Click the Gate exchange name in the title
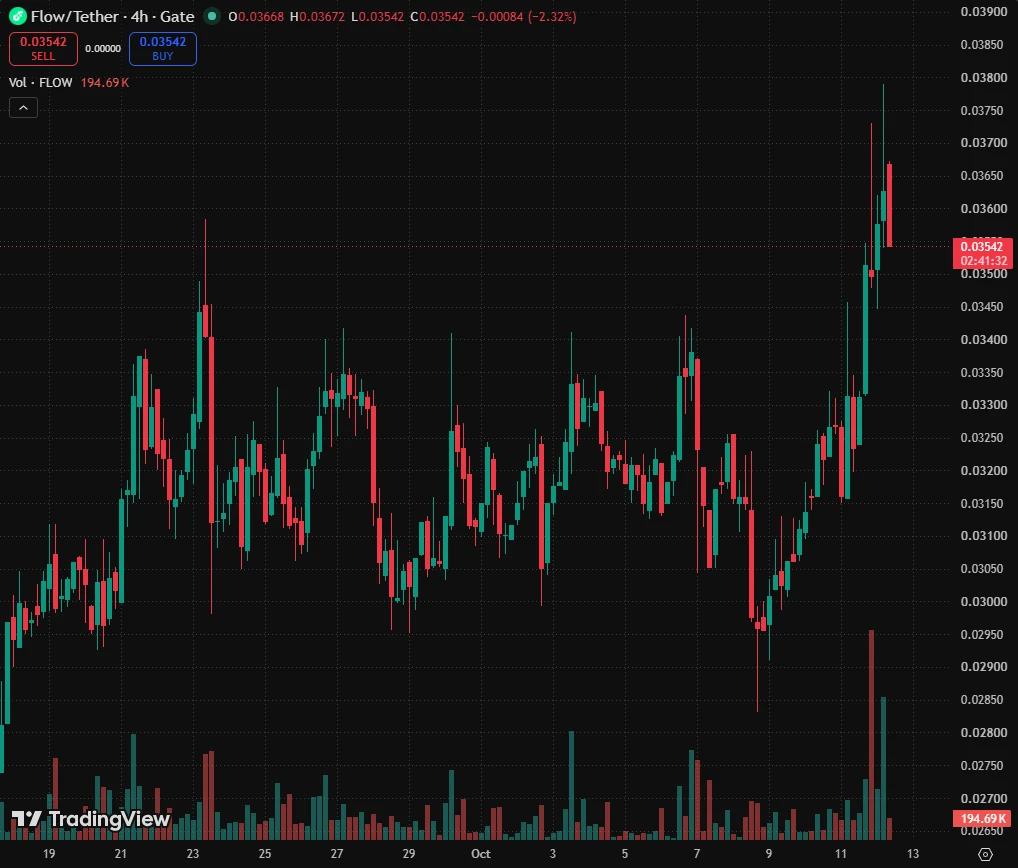The image size is (1018, 868). [177, 16]
